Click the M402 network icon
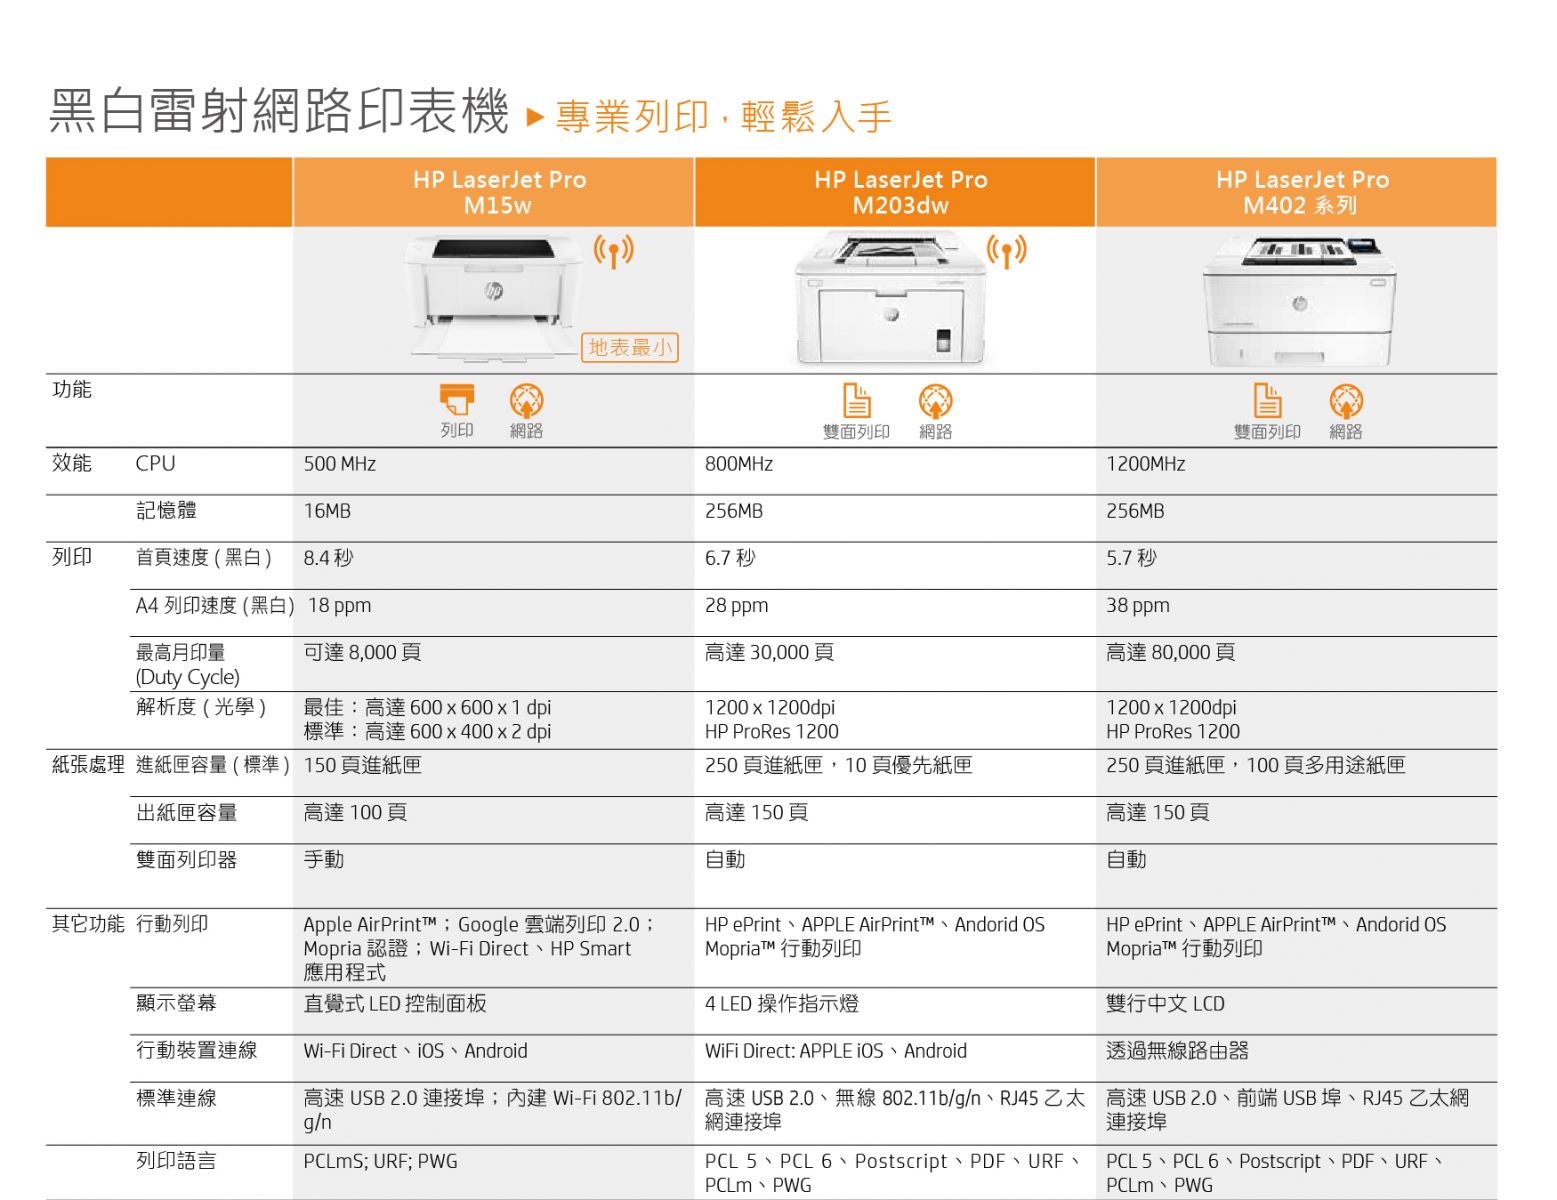 (1346, 401)
